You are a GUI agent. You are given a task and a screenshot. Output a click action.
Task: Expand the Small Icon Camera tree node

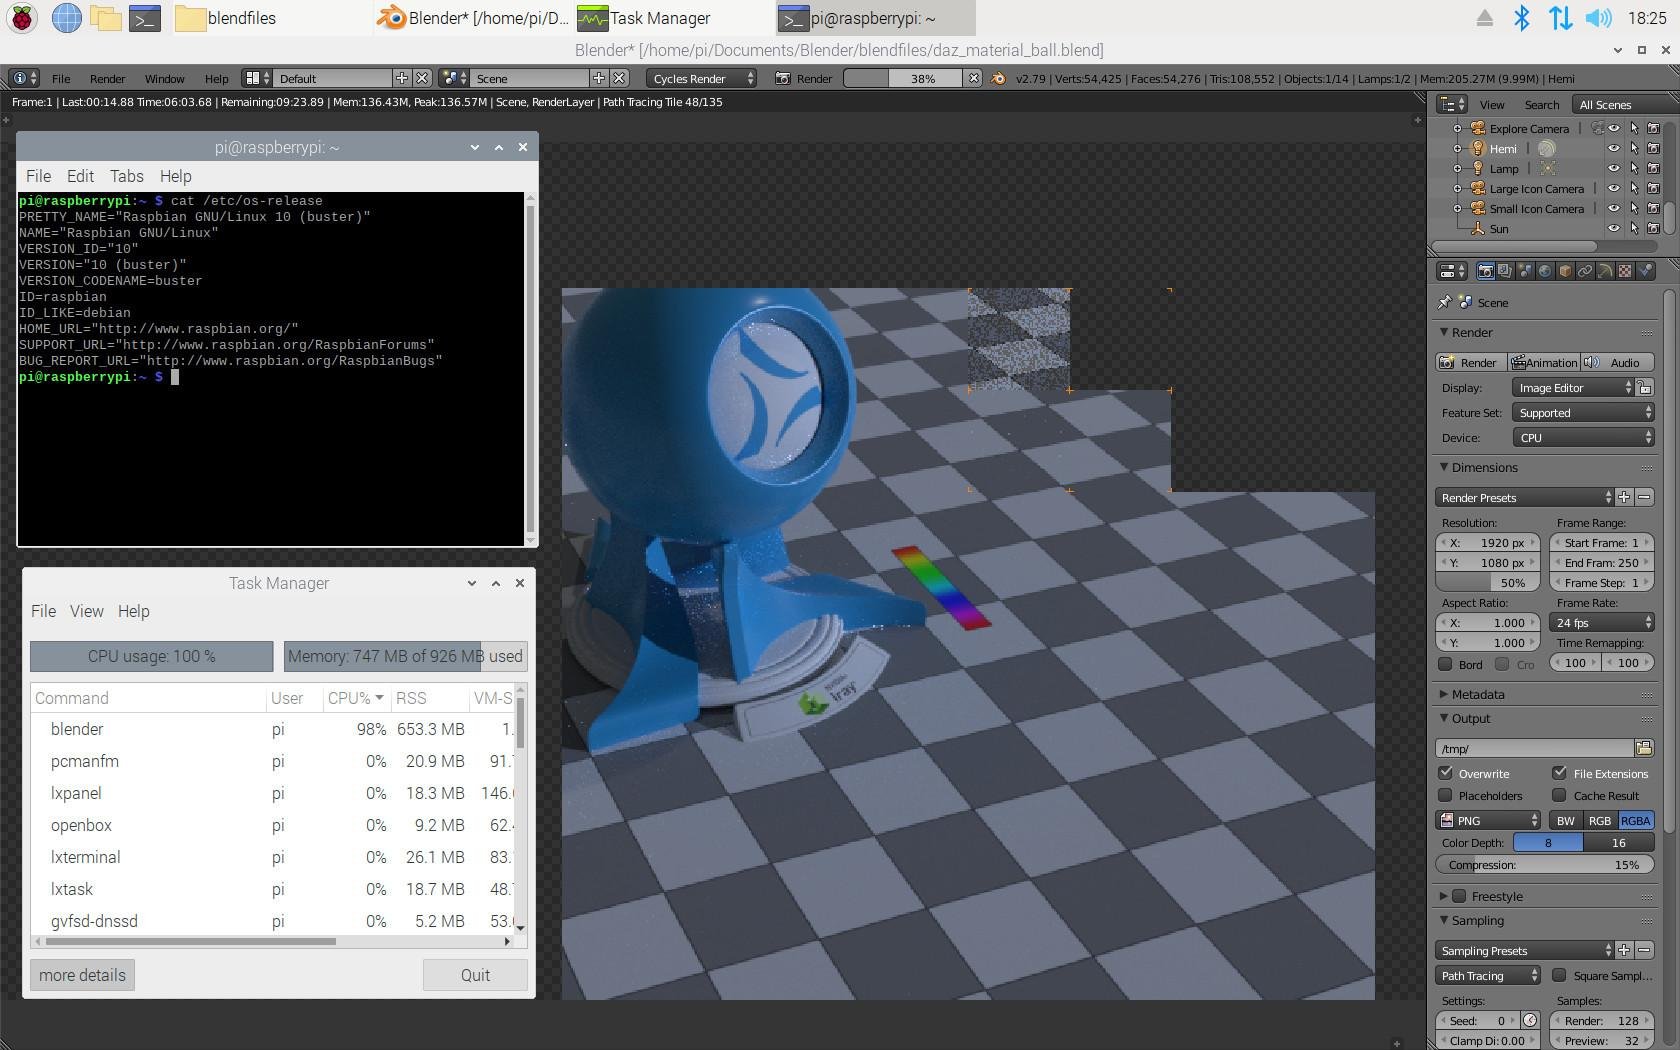tap(1457, 208)
